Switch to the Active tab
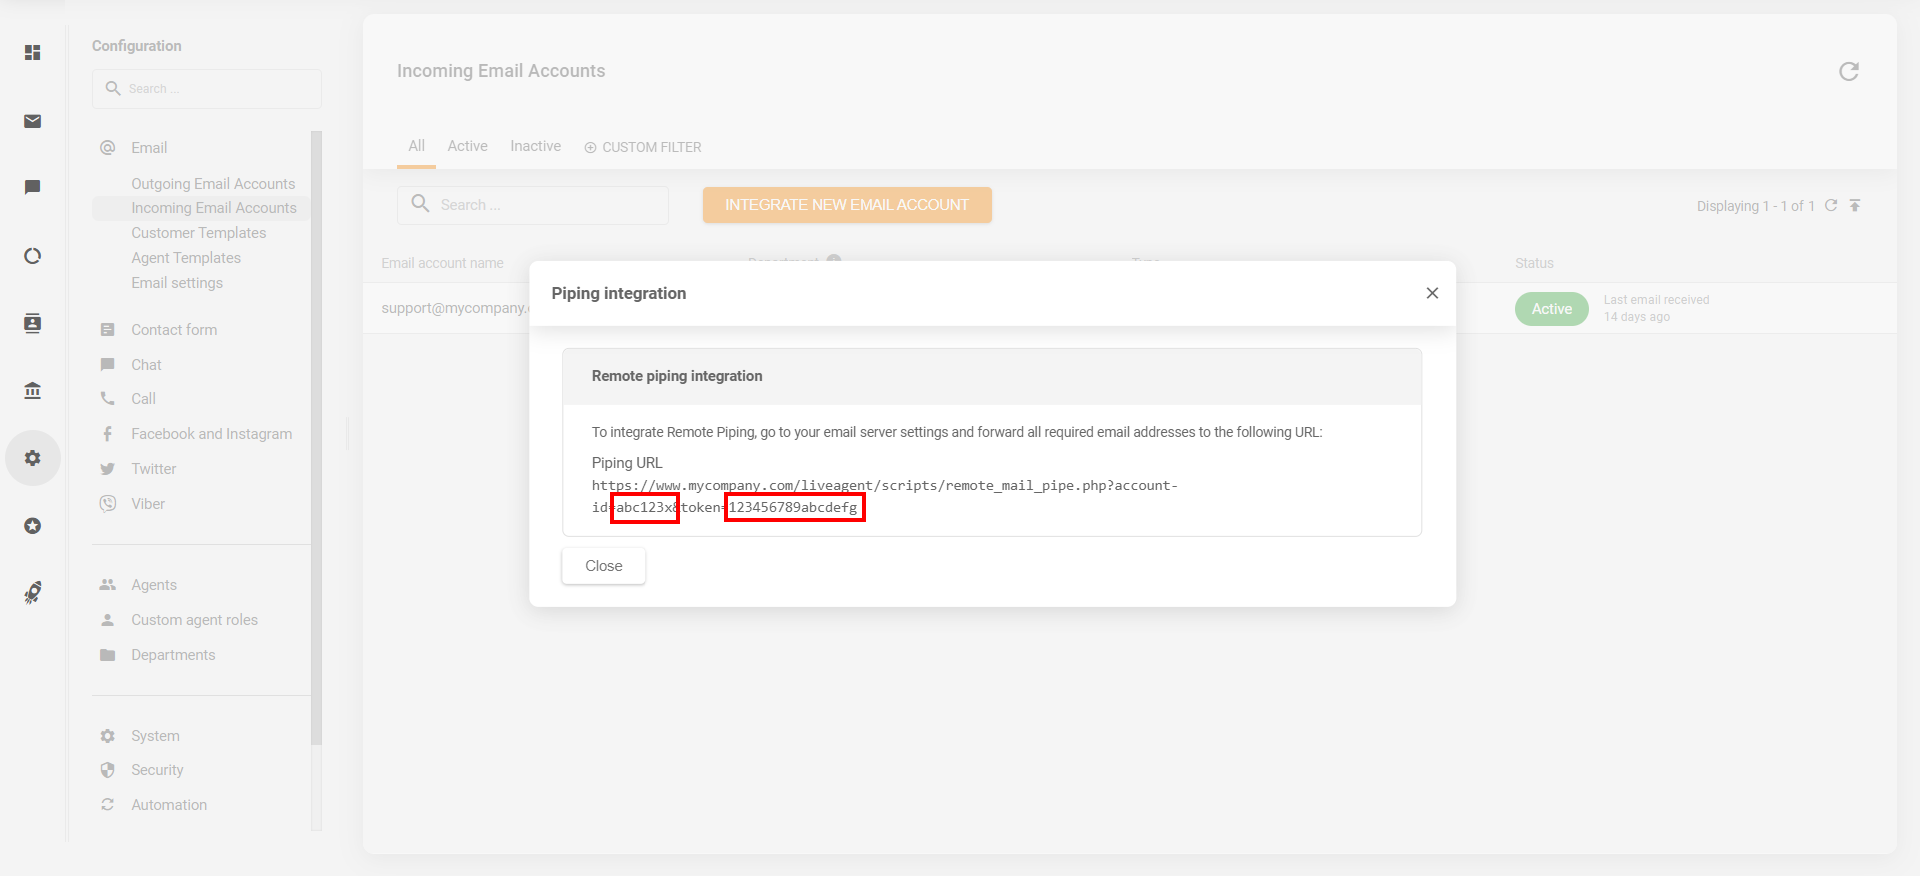The height and width of the screenshot is (876, 1921). 467,146
